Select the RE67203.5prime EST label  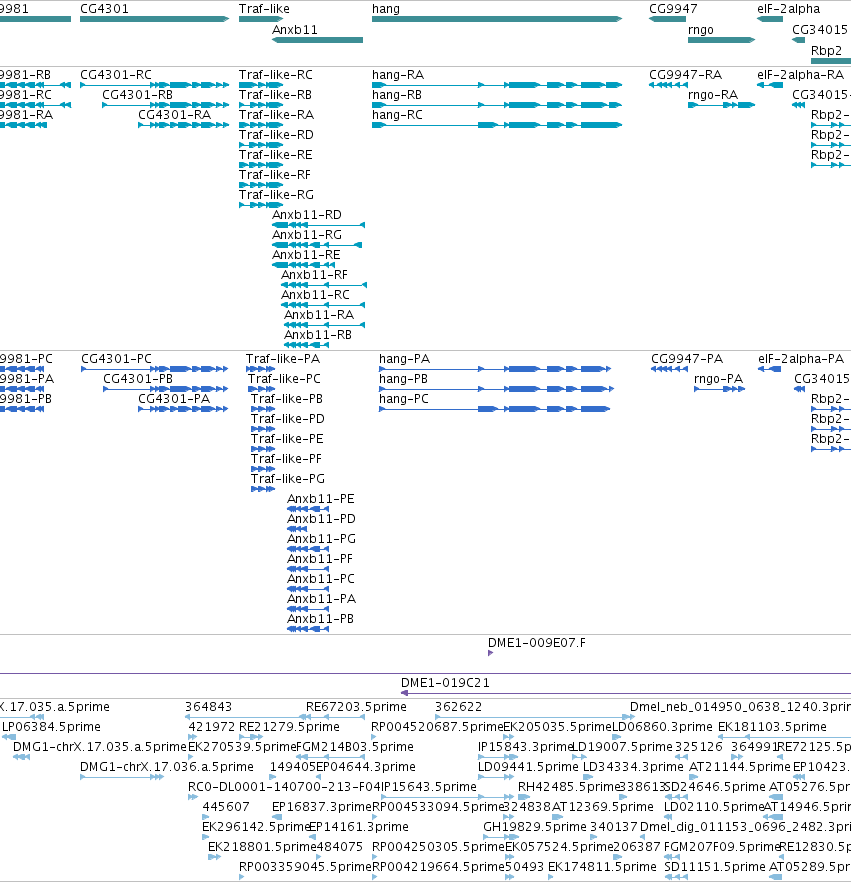pos(356,707)
